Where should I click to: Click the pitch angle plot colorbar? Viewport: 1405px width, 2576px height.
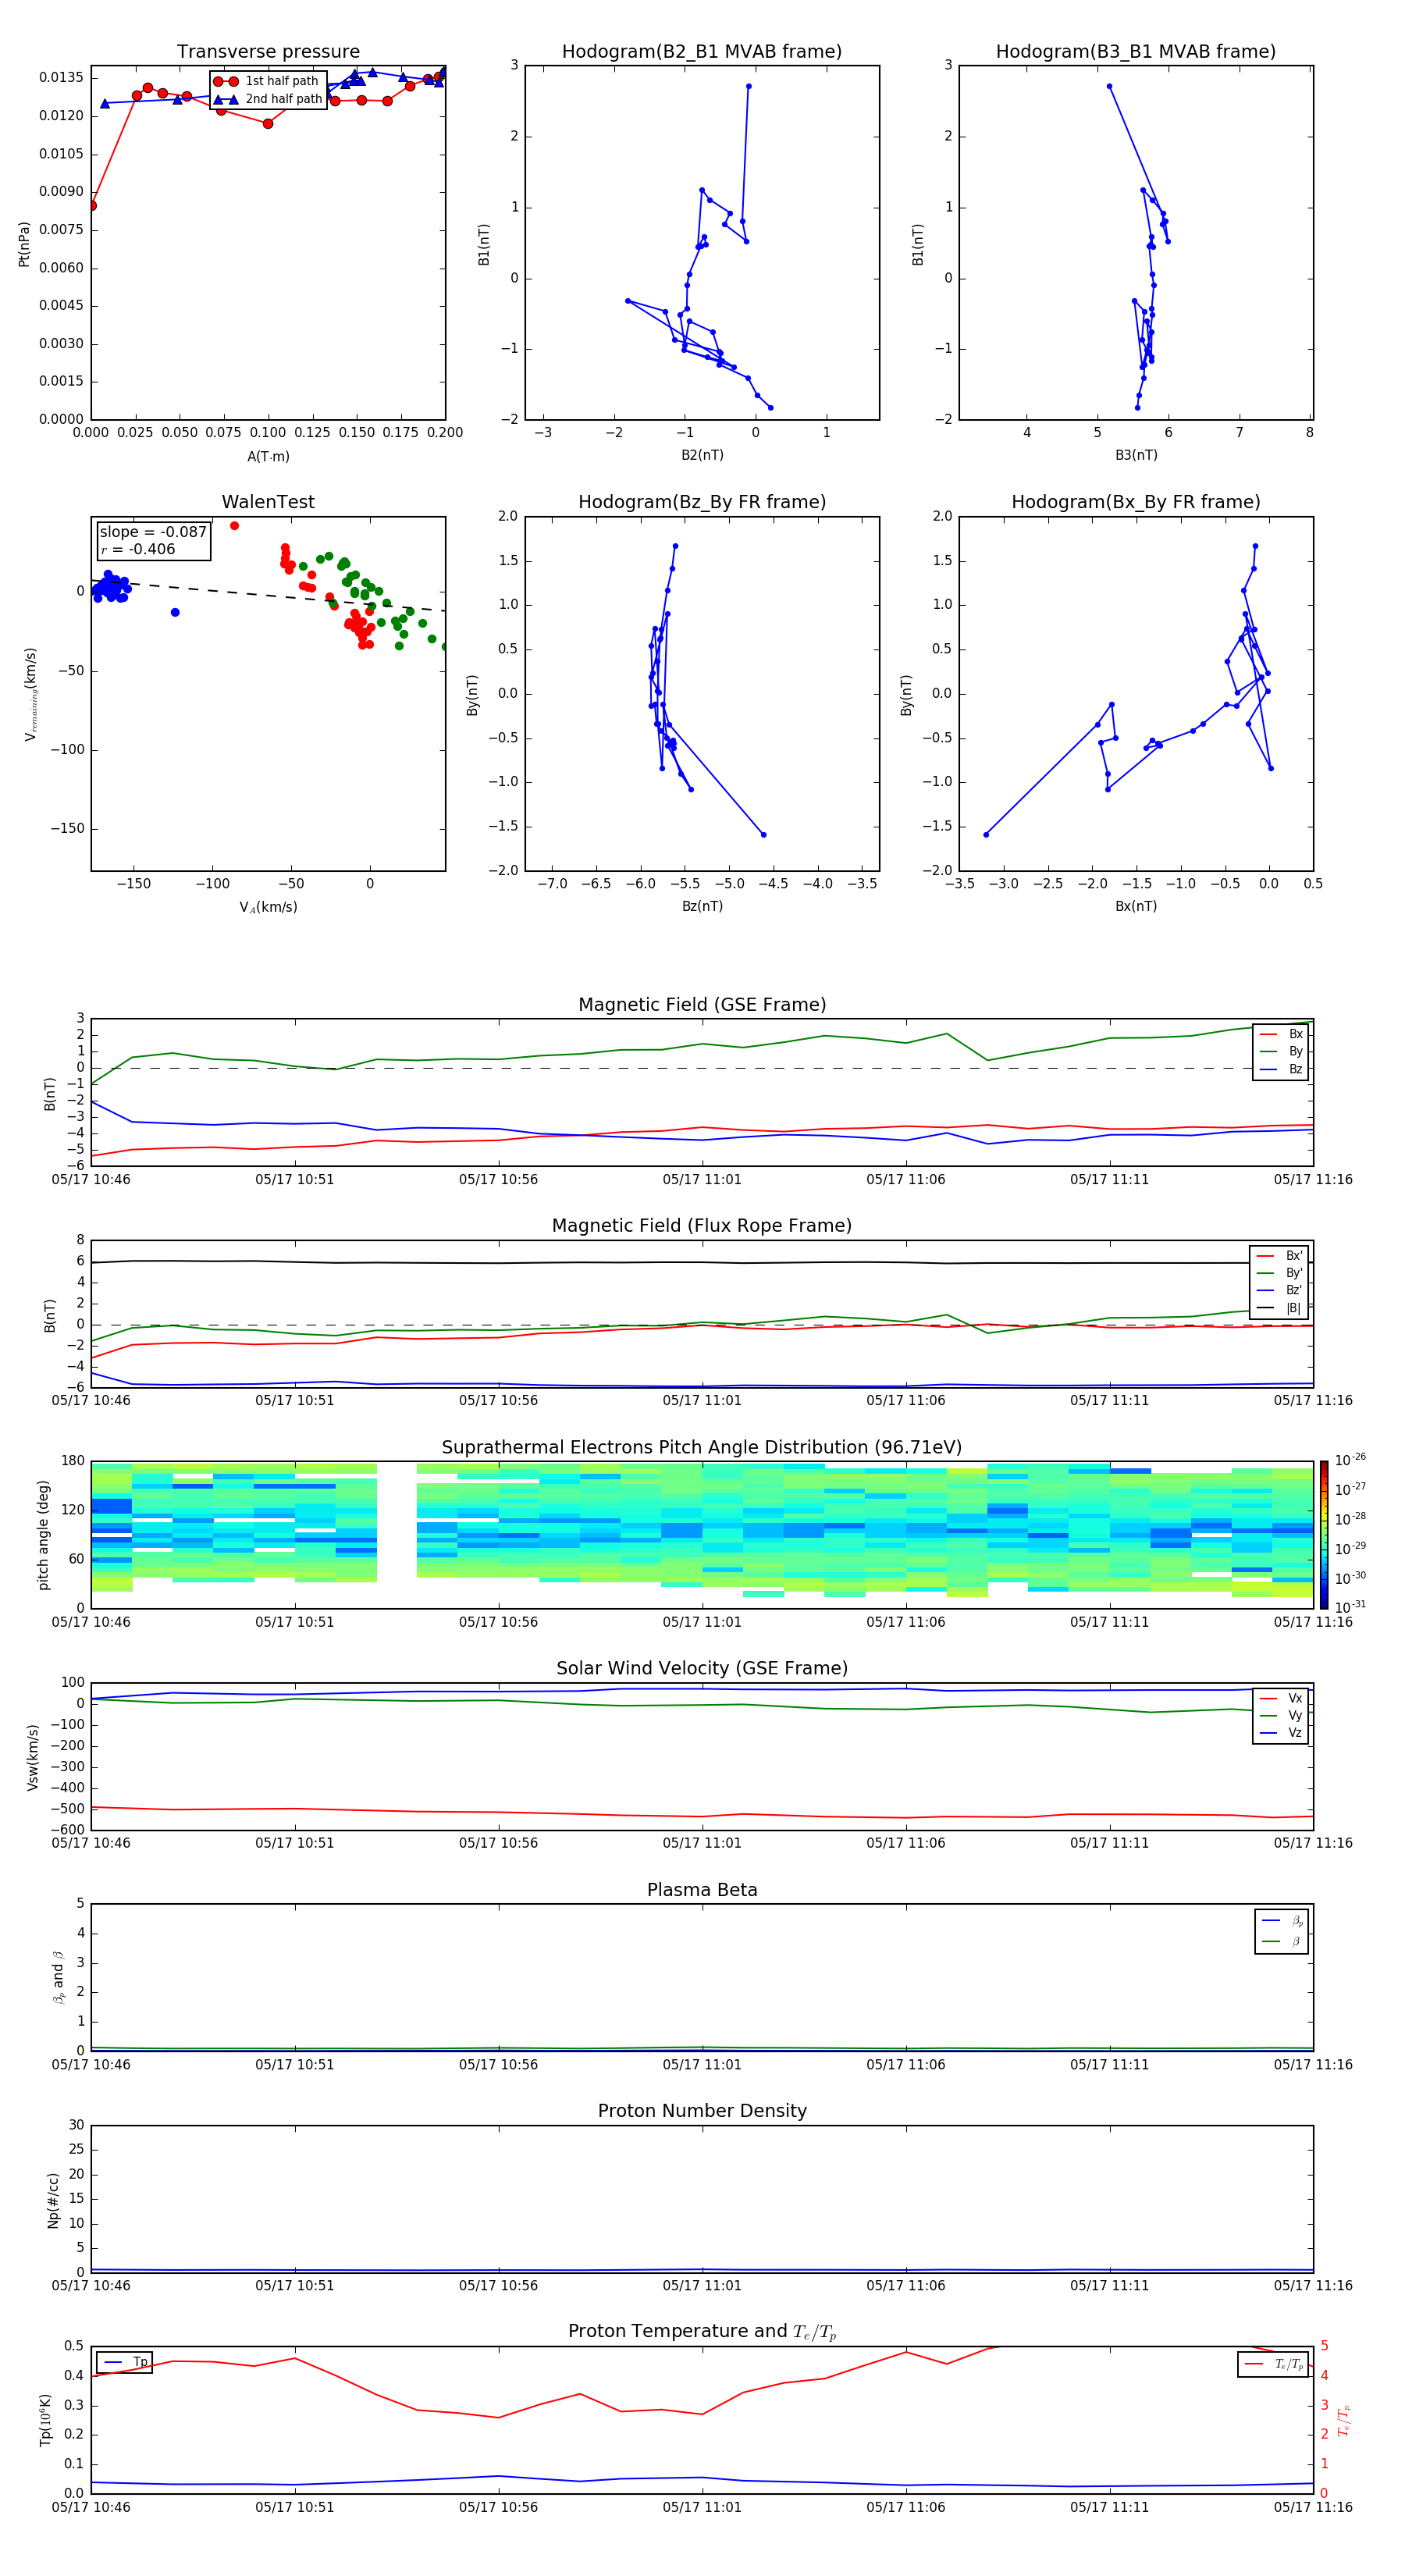click(1323, 1535)
